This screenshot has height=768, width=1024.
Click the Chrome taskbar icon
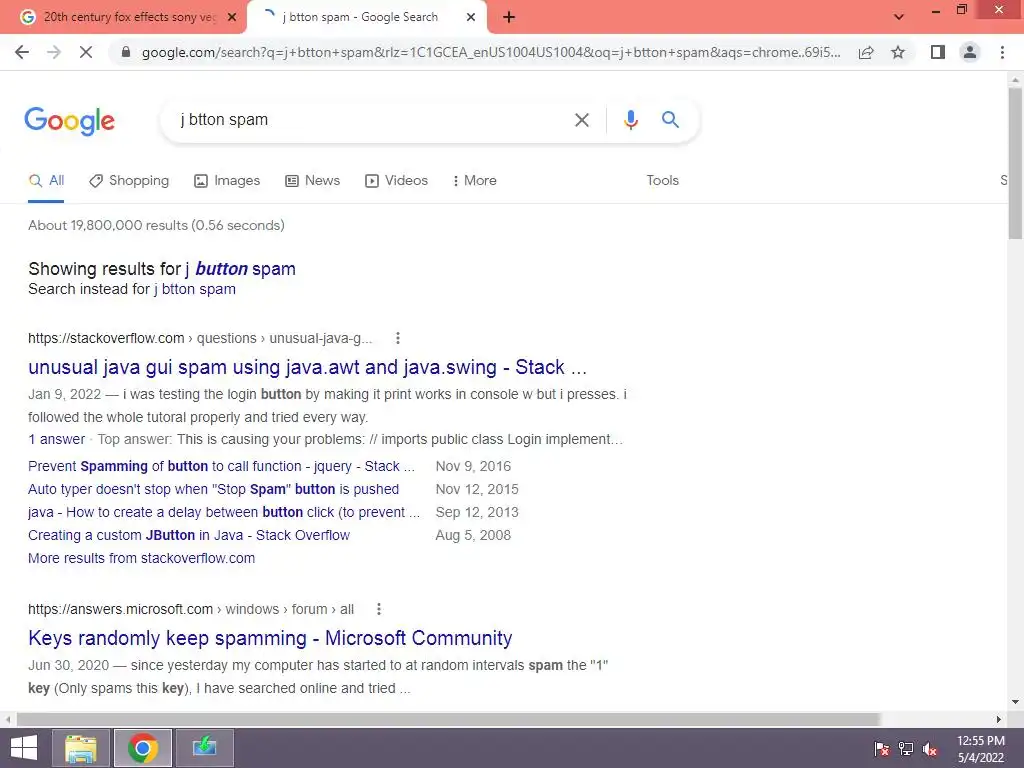click(x=143, y=748)
